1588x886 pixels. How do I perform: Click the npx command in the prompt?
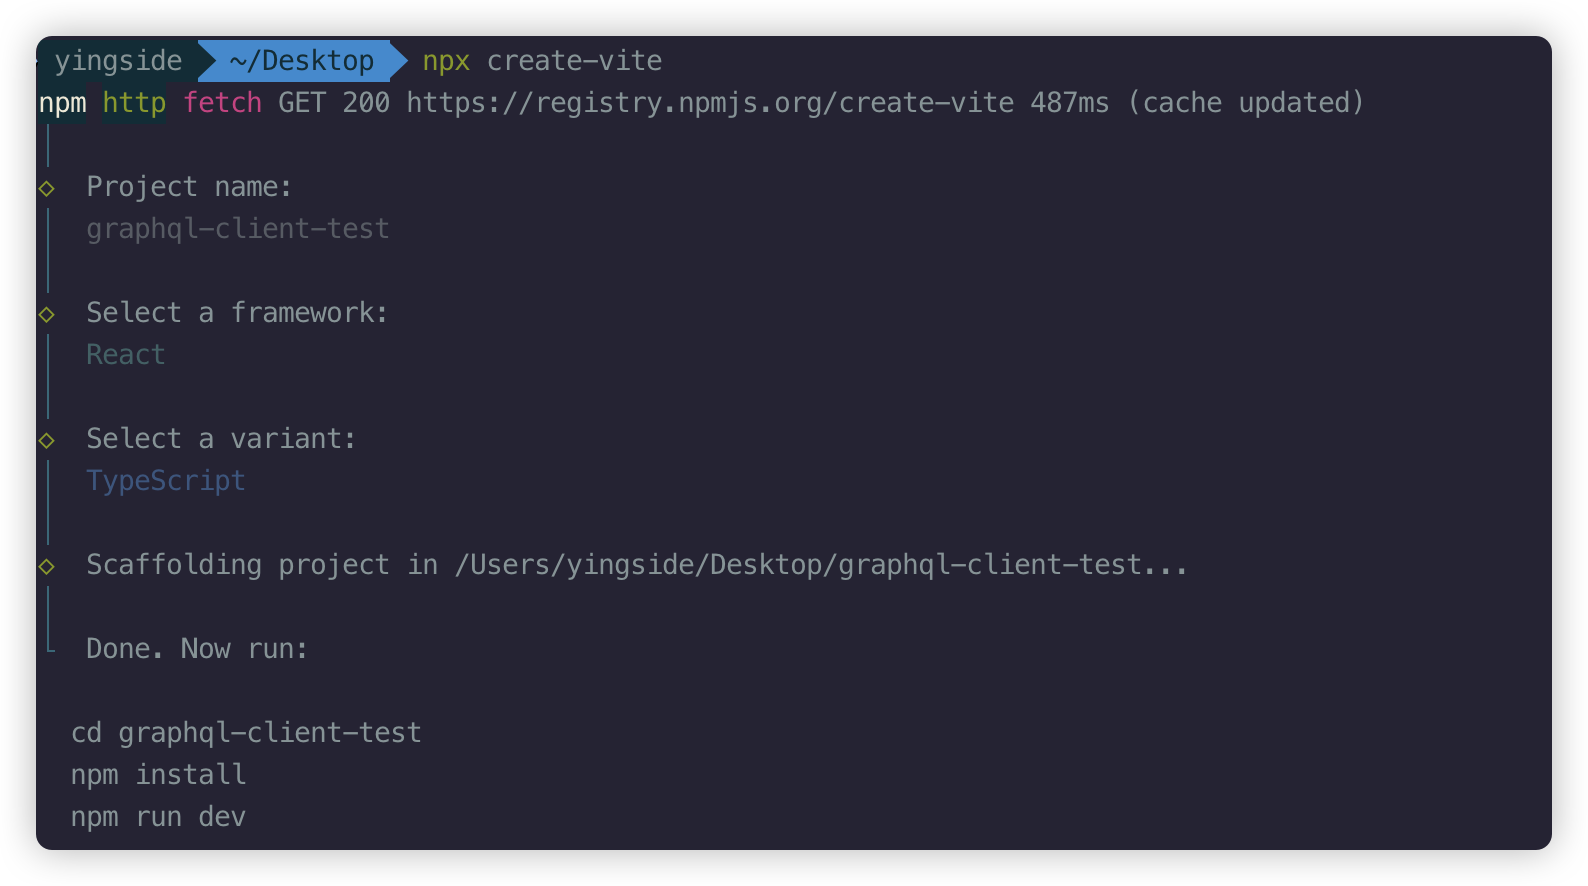pos(446,61)
